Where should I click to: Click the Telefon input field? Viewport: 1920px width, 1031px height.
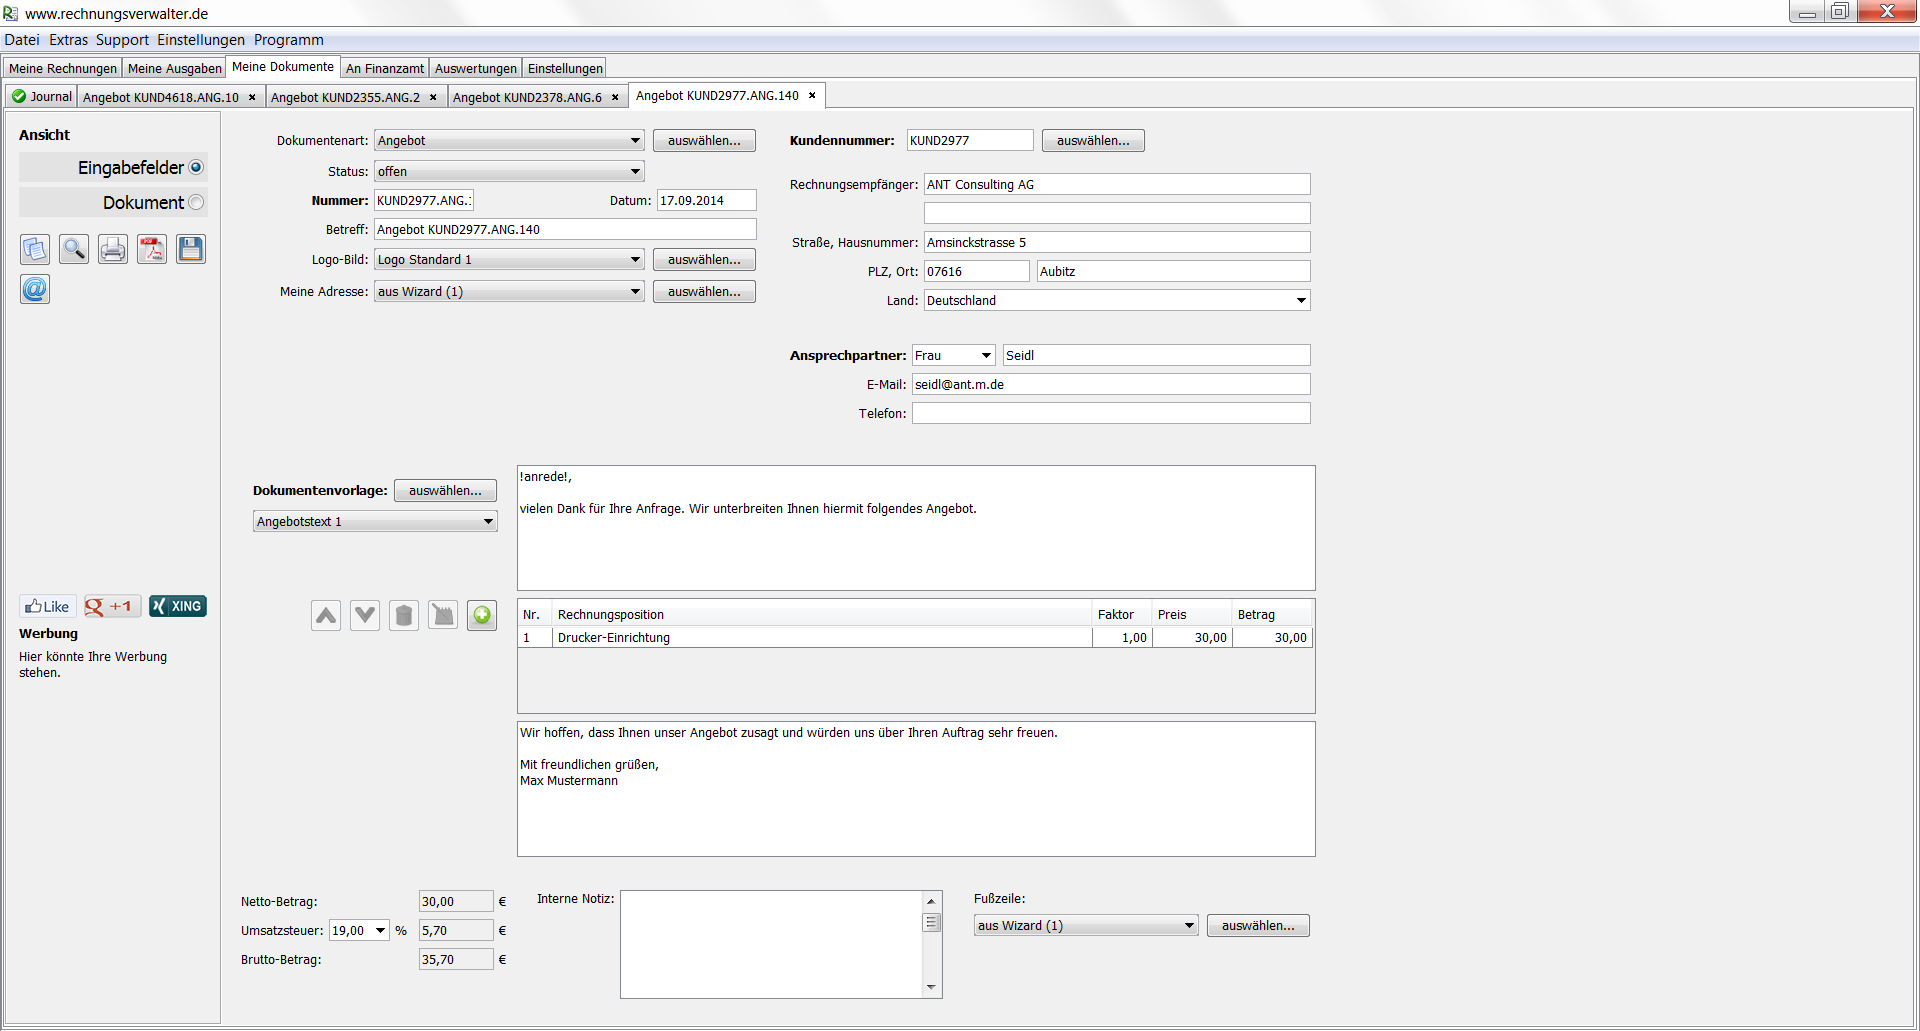pos(1110,414)
